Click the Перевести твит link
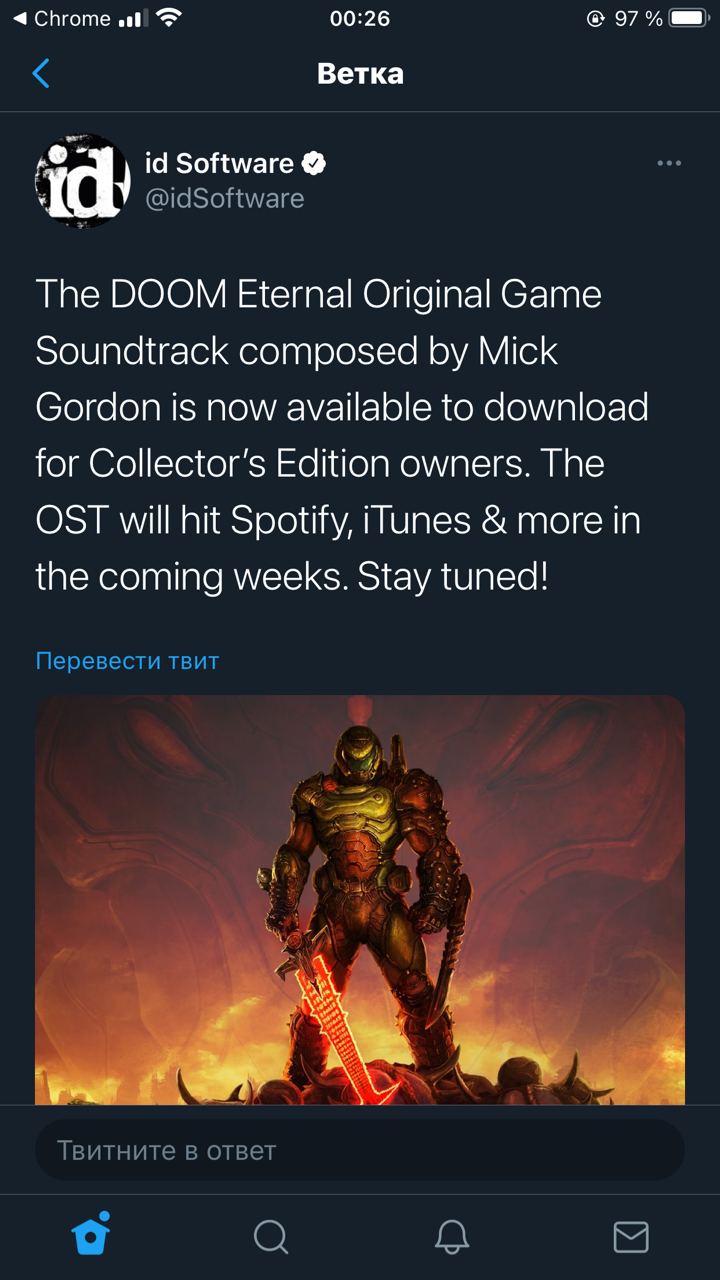The image size is (720, 1280). tap(127, 660)
